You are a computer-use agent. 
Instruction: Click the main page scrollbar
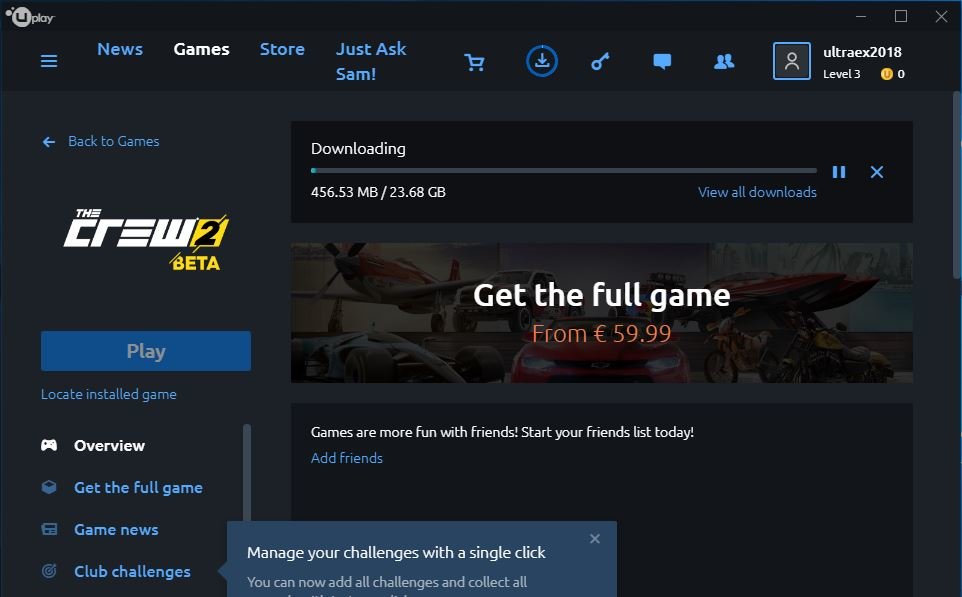coord(957,184)
